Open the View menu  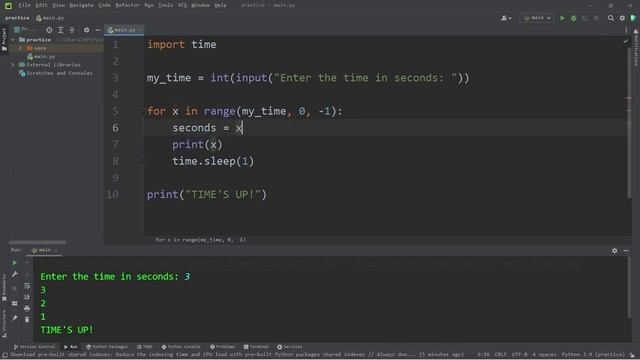(x=59, y=5)
